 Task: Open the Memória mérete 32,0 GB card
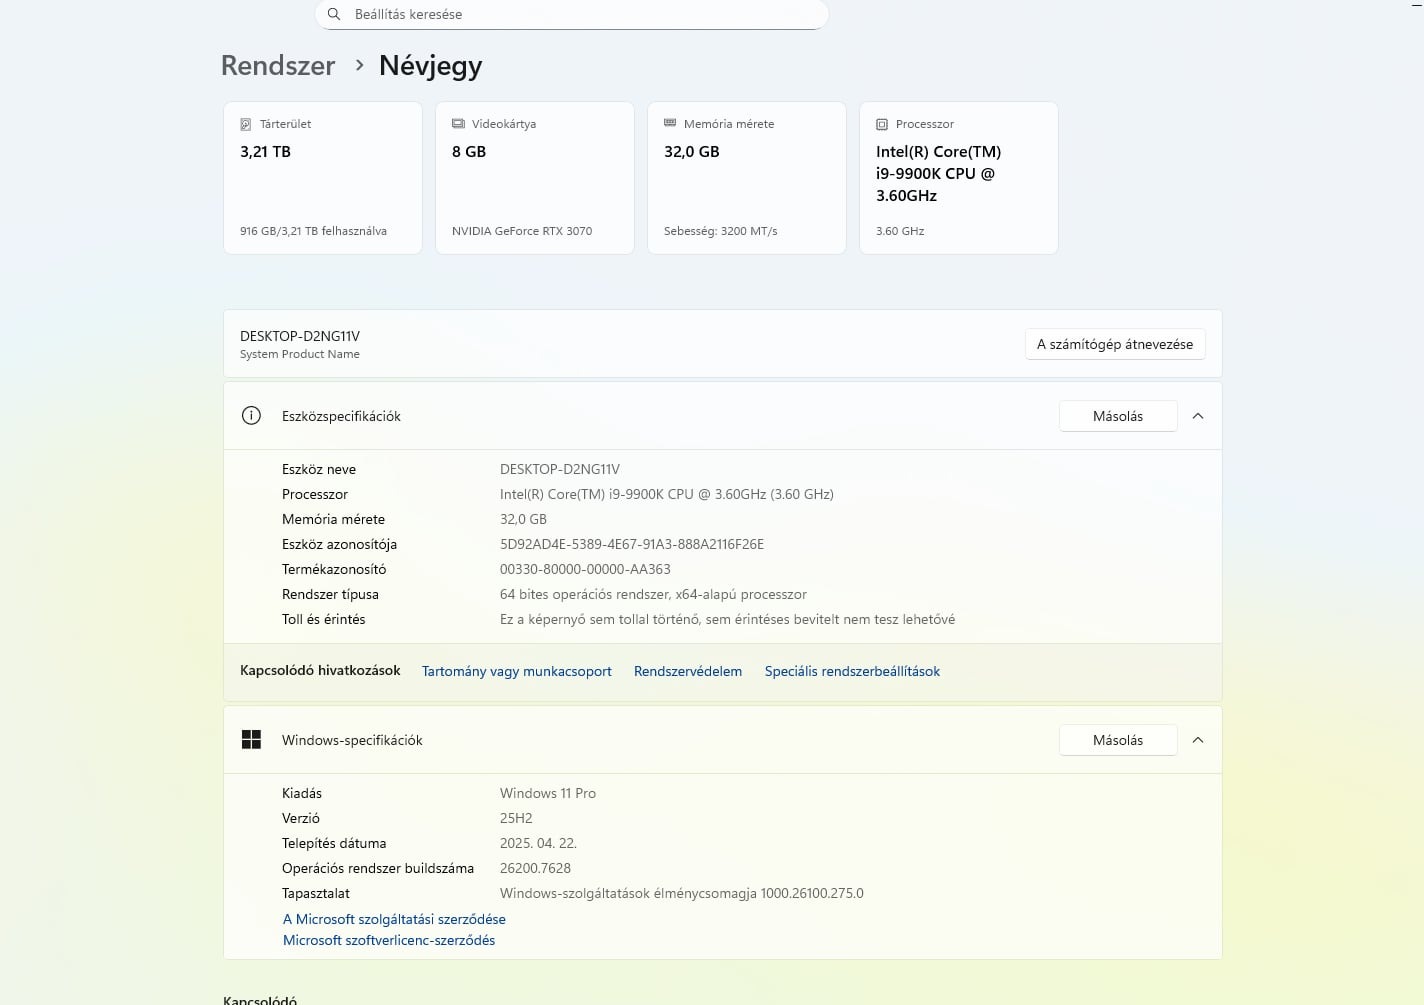click(x=747, y=178)
